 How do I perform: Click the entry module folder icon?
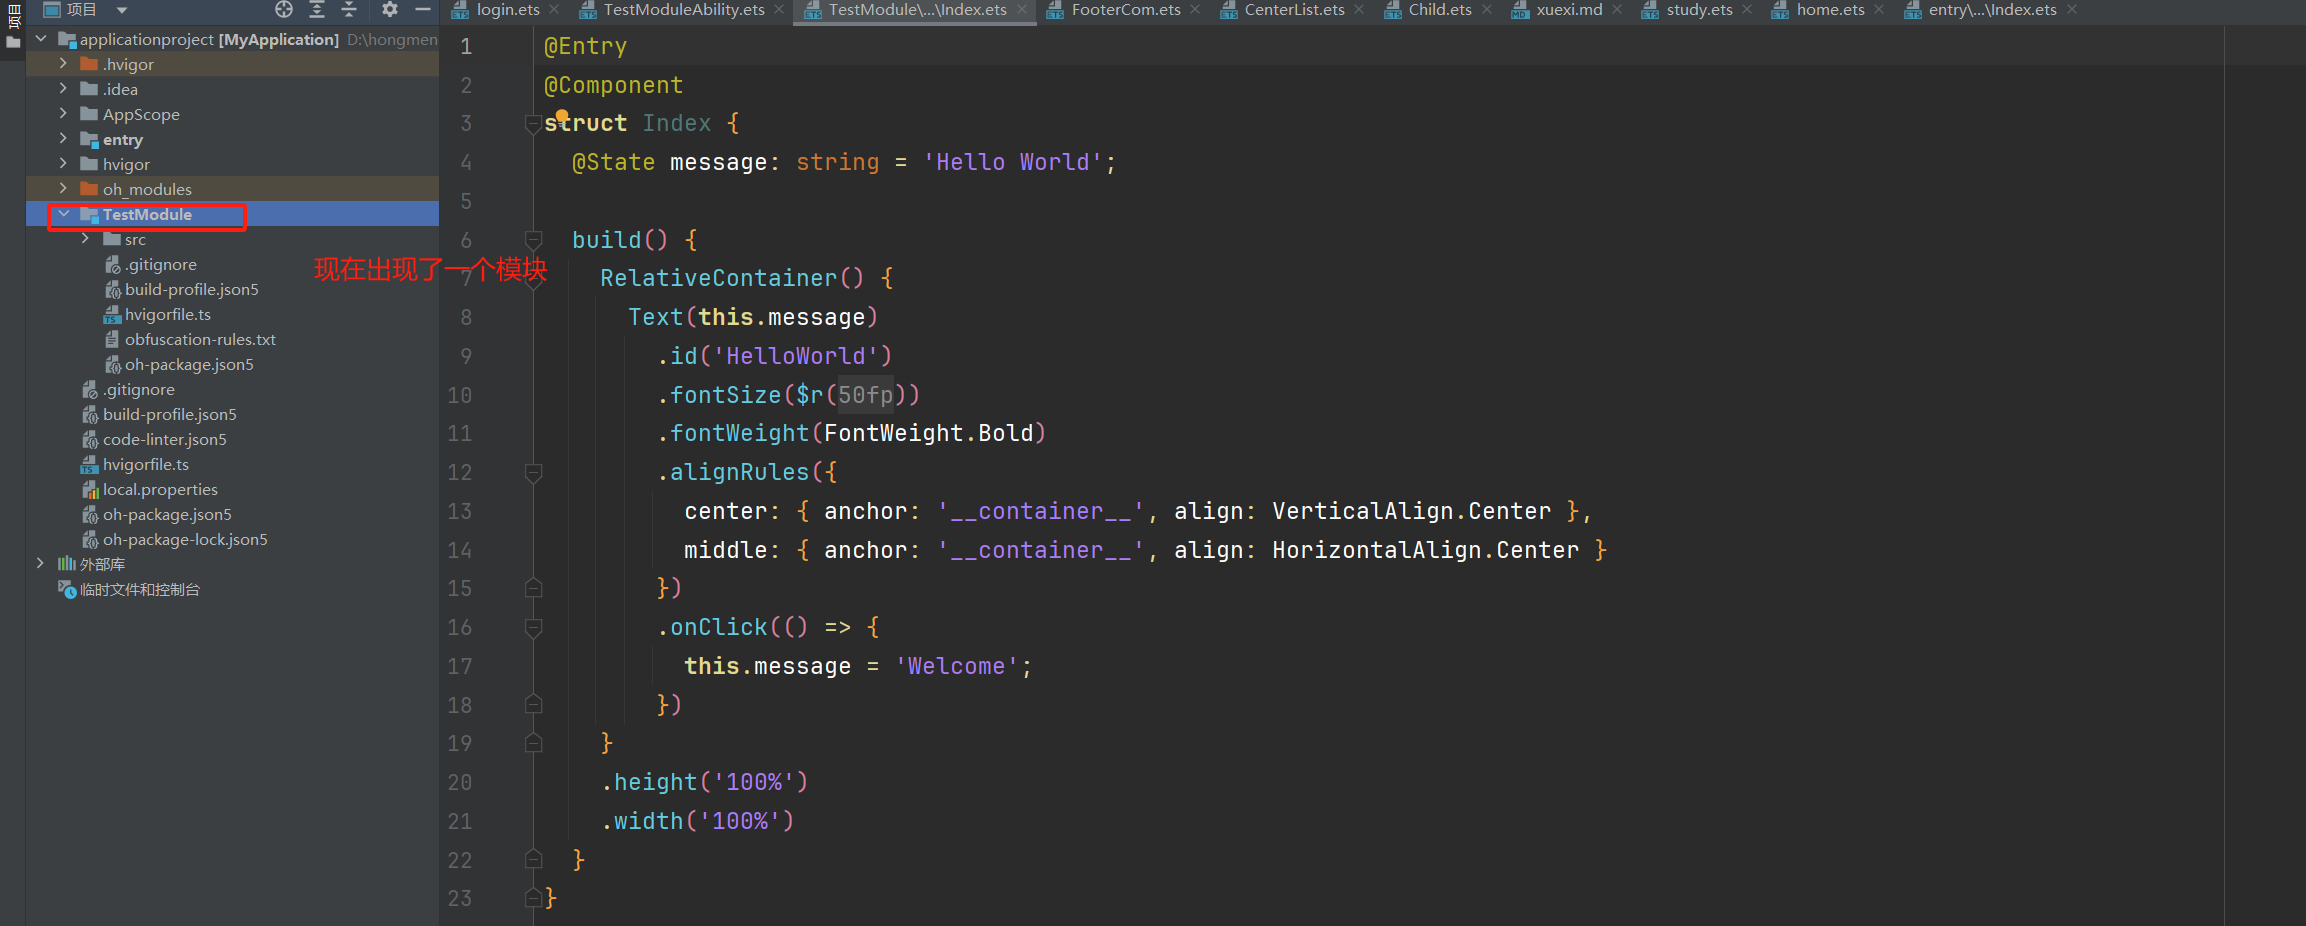pos(90,140)
